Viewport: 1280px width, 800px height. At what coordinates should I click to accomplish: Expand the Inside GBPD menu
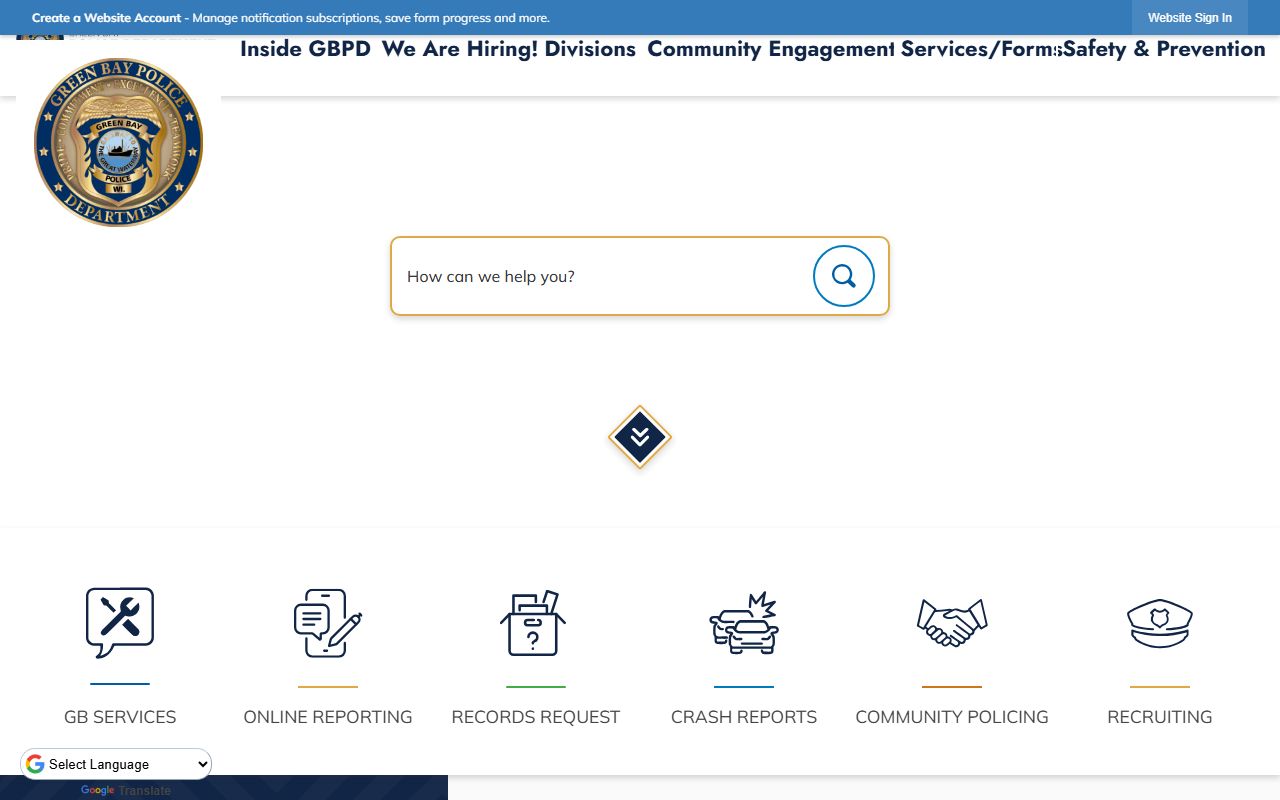[x=305, y=49]
